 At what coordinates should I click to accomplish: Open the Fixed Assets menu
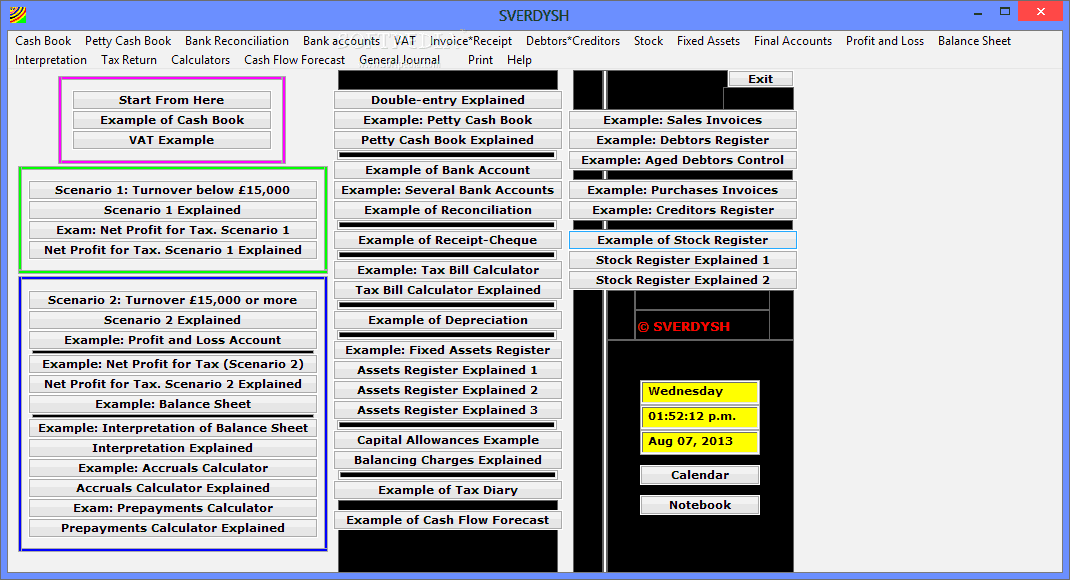click(x=708, y=41)
